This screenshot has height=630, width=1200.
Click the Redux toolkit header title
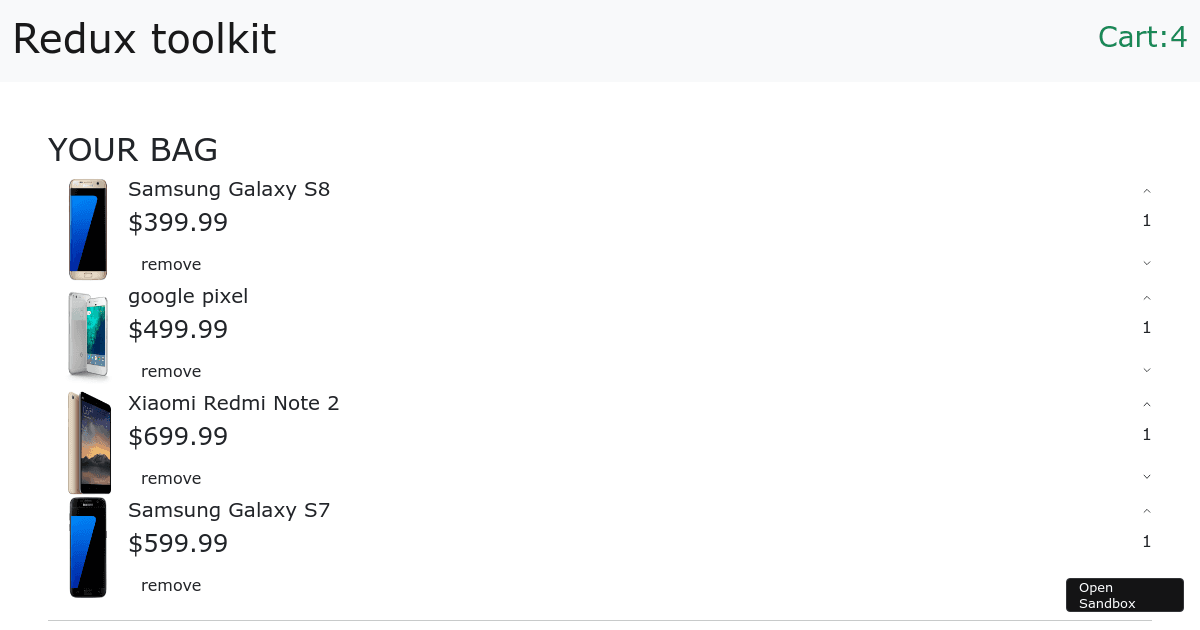tap(144, 39)
